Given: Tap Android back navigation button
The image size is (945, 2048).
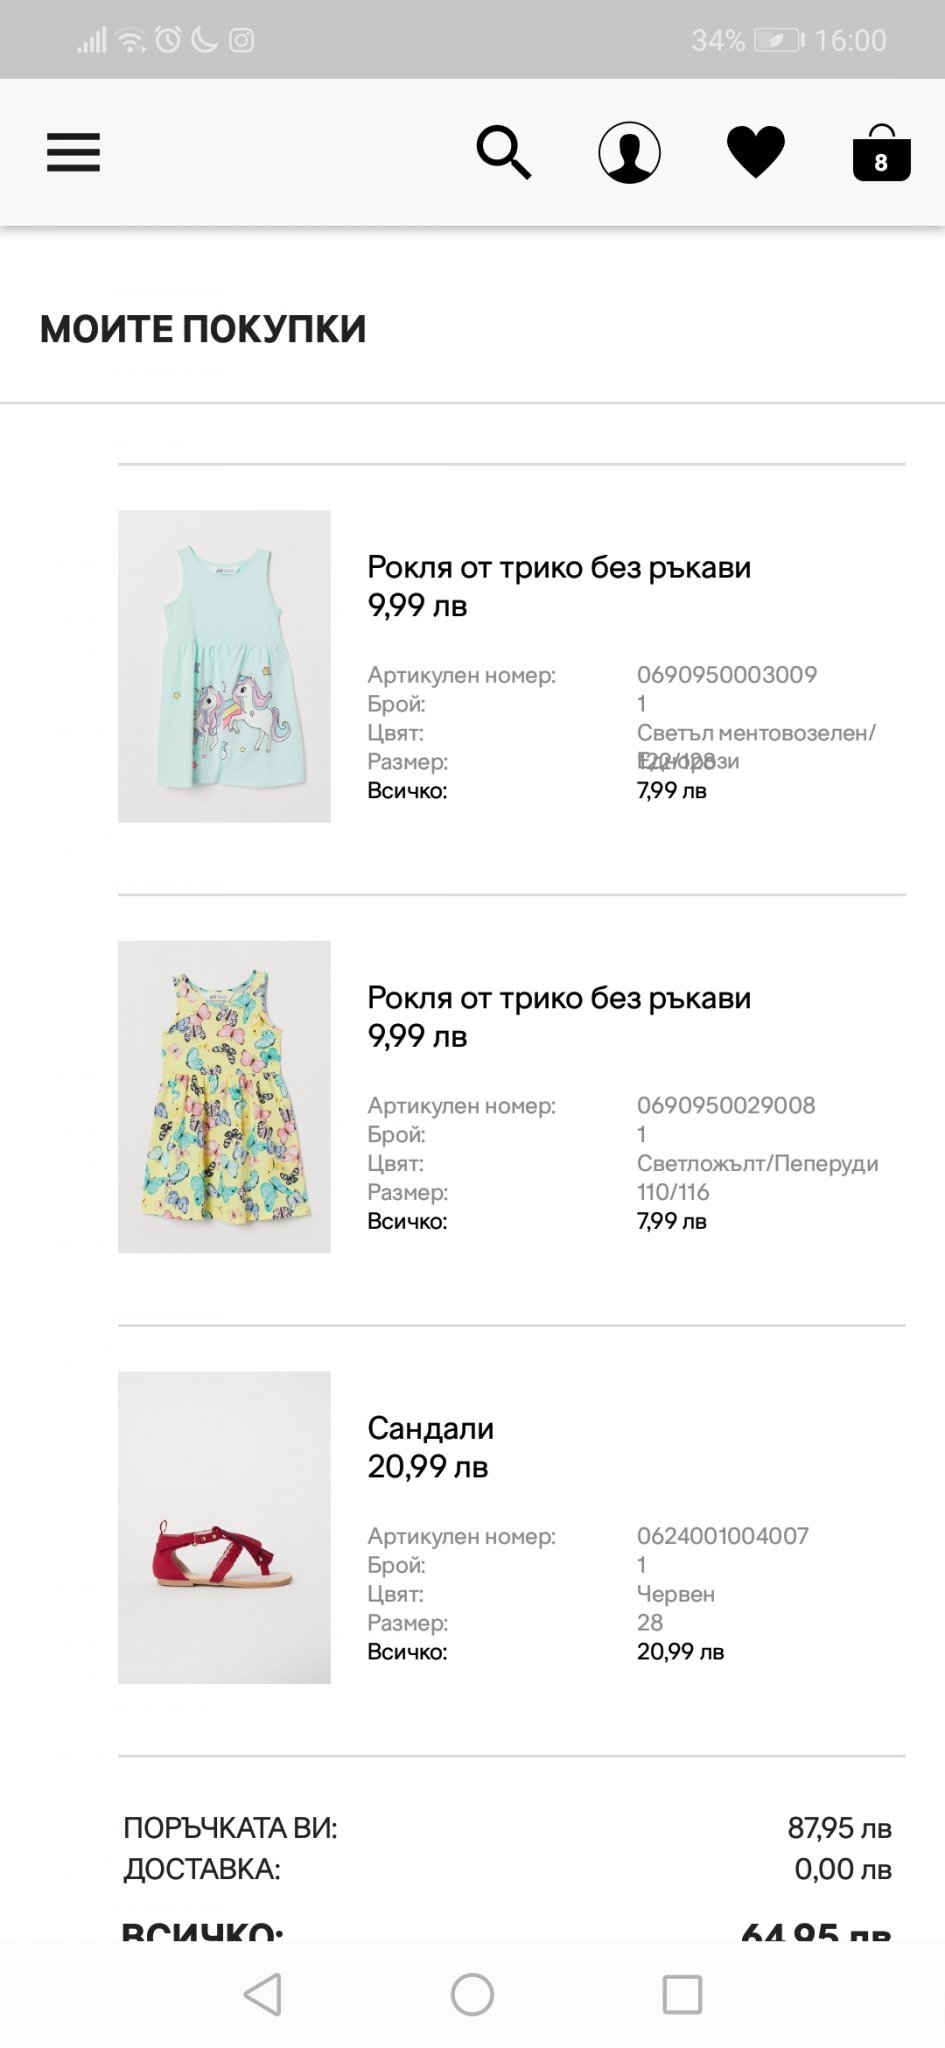Looking at the screenshot, I should [x=263, y=1994].
